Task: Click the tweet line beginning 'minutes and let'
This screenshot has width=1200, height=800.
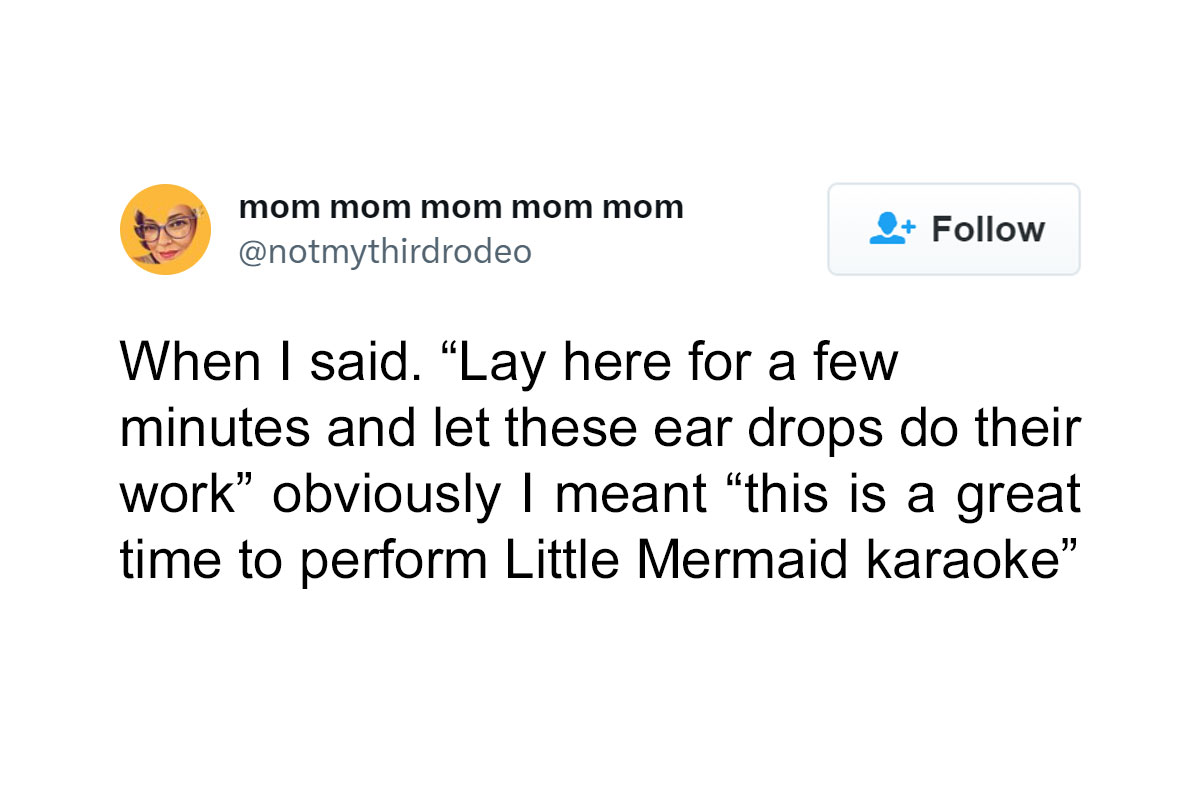Action: [x=600, y=430]
